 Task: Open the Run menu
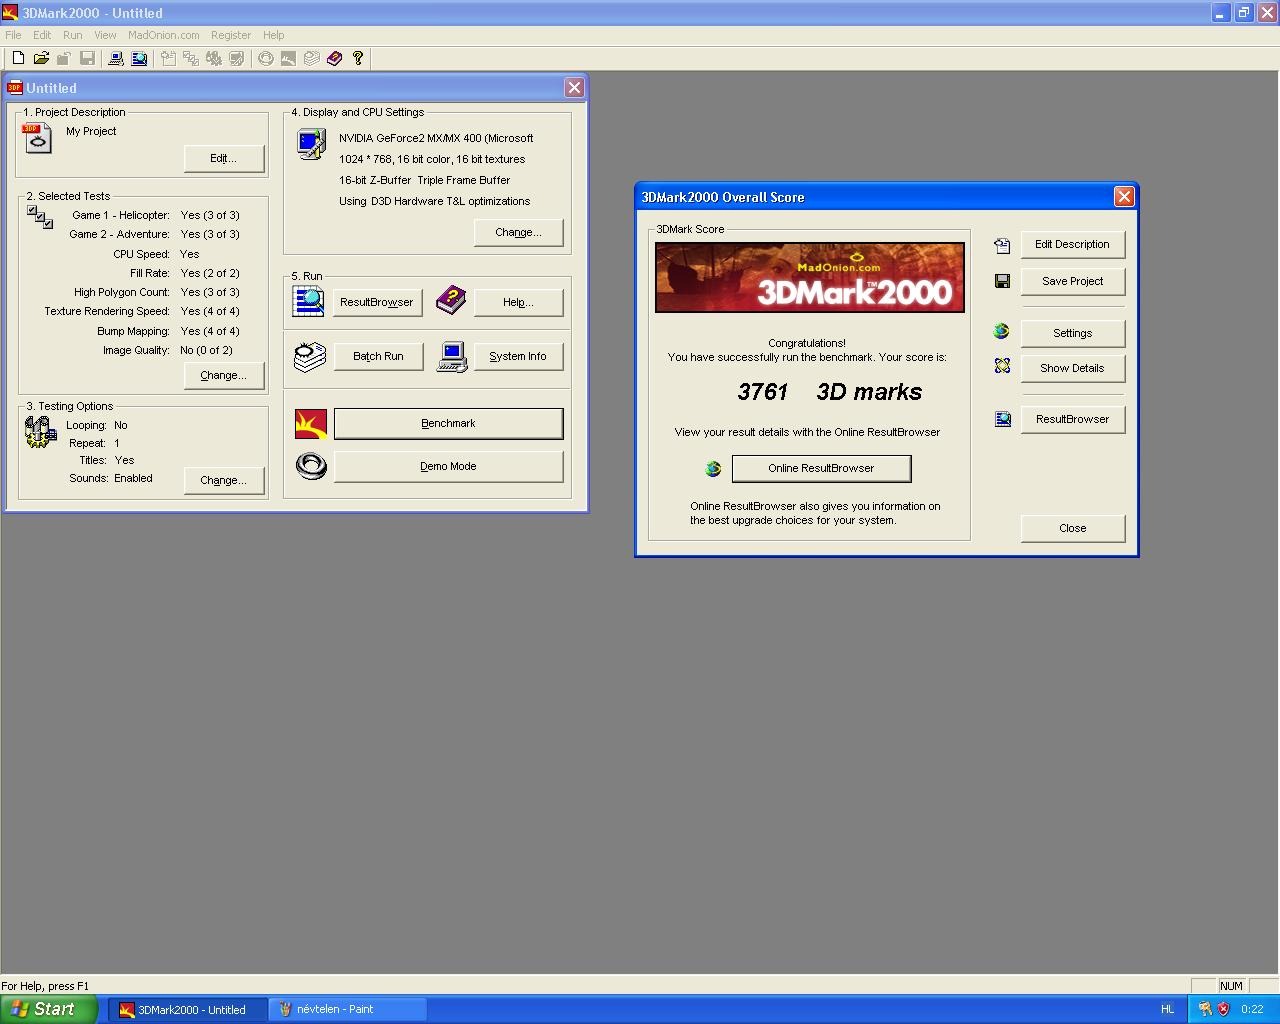(73, 35)
